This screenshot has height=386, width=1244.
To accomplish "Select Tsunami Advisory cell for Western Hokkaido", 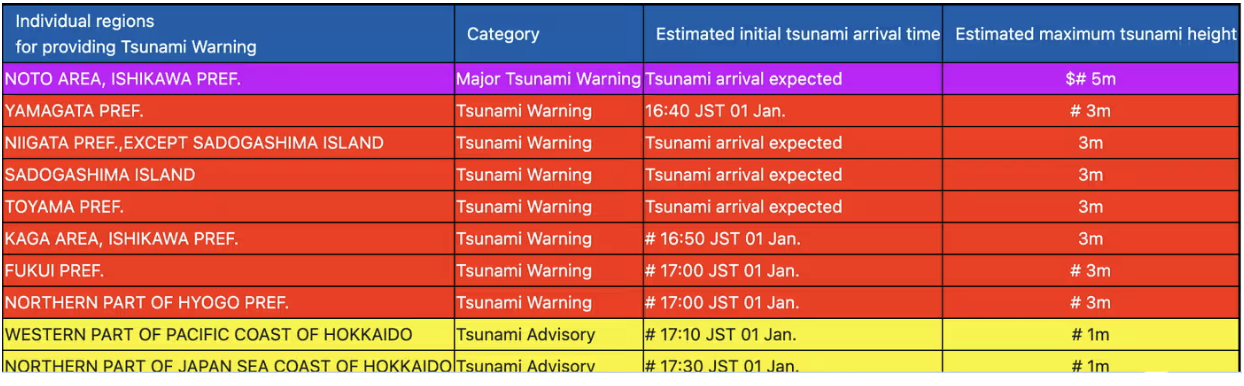I will coord(549,335).
